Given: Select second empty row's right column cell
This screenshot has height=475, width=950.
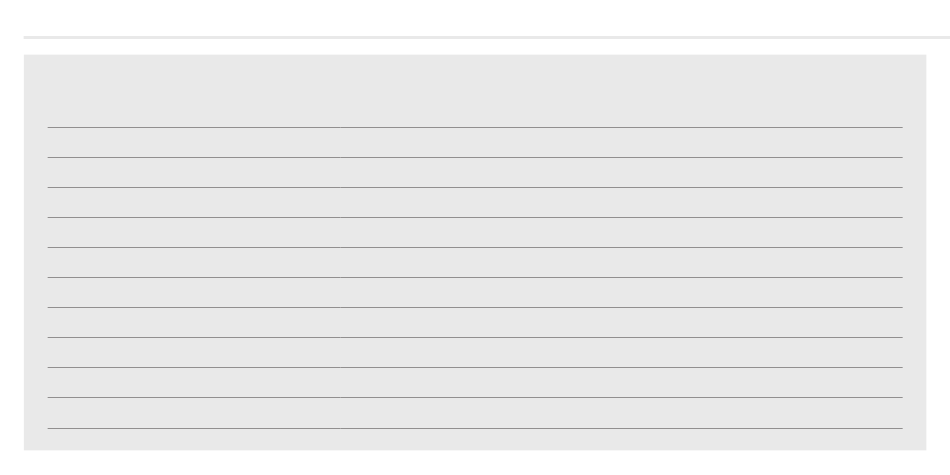Looking at the screenshot, I should click(x=622, y=173).
